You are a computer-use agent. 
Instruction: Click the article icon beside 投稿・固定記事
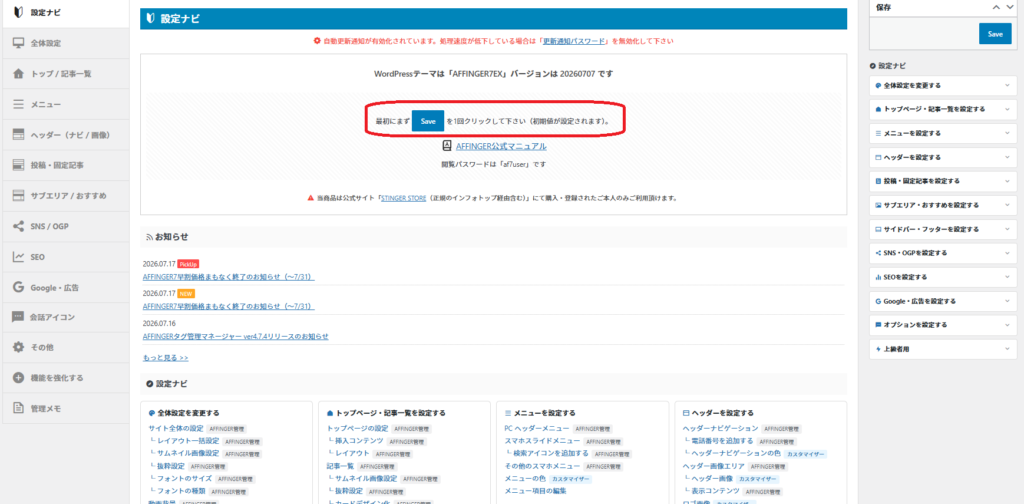(18, 165)
